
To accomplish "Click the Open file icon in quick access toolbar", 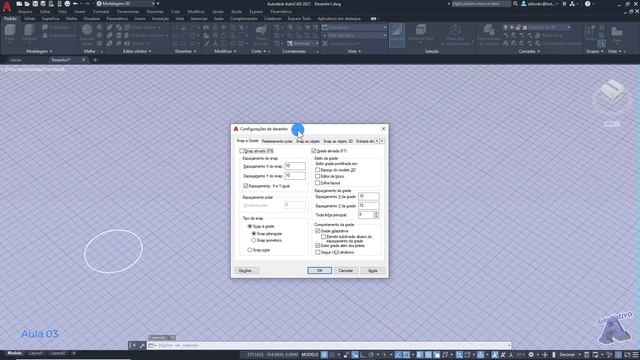I will pos(27,4).
